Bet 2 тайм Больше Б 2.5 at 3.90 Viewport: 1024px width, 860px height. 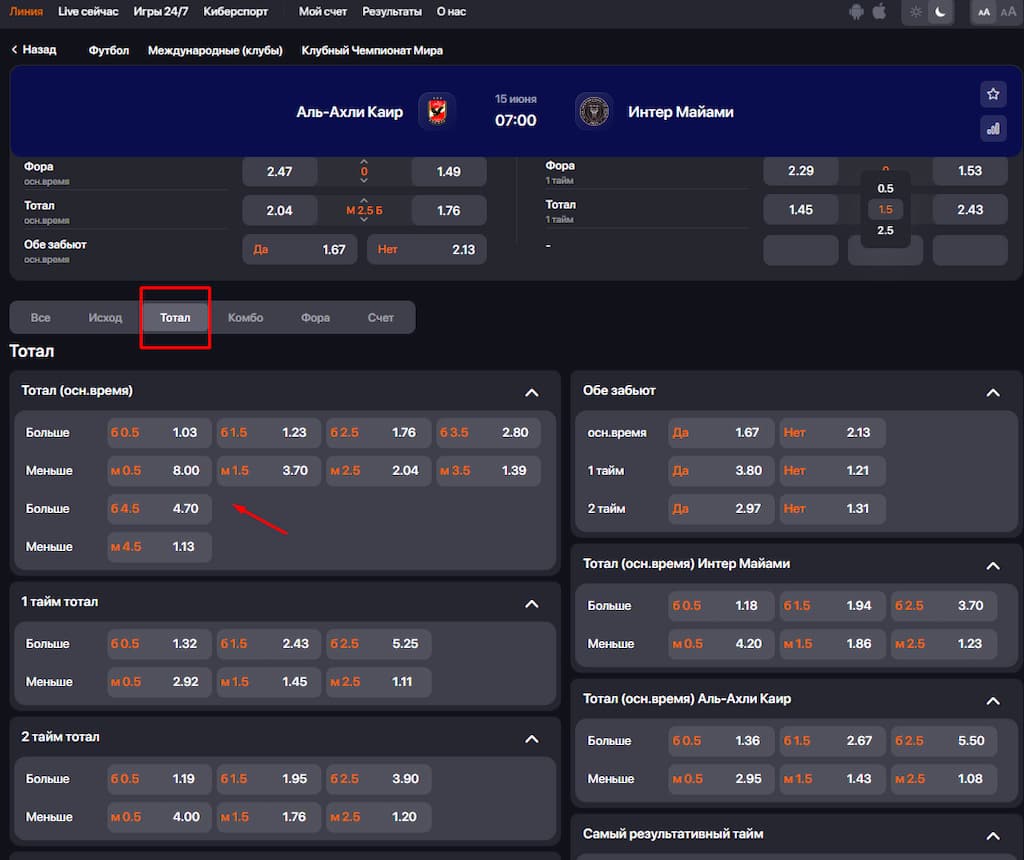coord(378,778)
